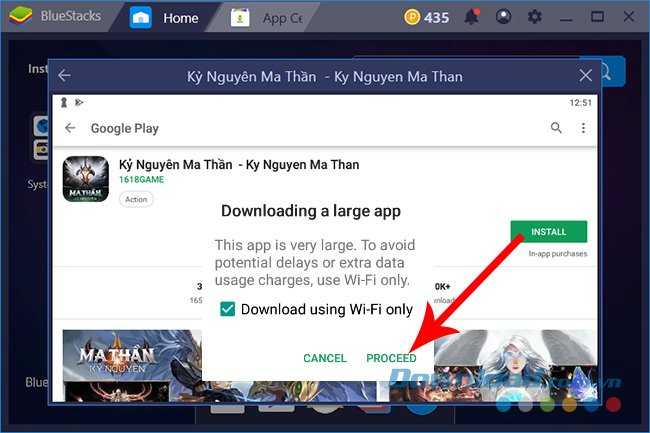This screenshot has width=650, height=433.
Task: Switch to the App Center tab
Action: coord(268,18)
